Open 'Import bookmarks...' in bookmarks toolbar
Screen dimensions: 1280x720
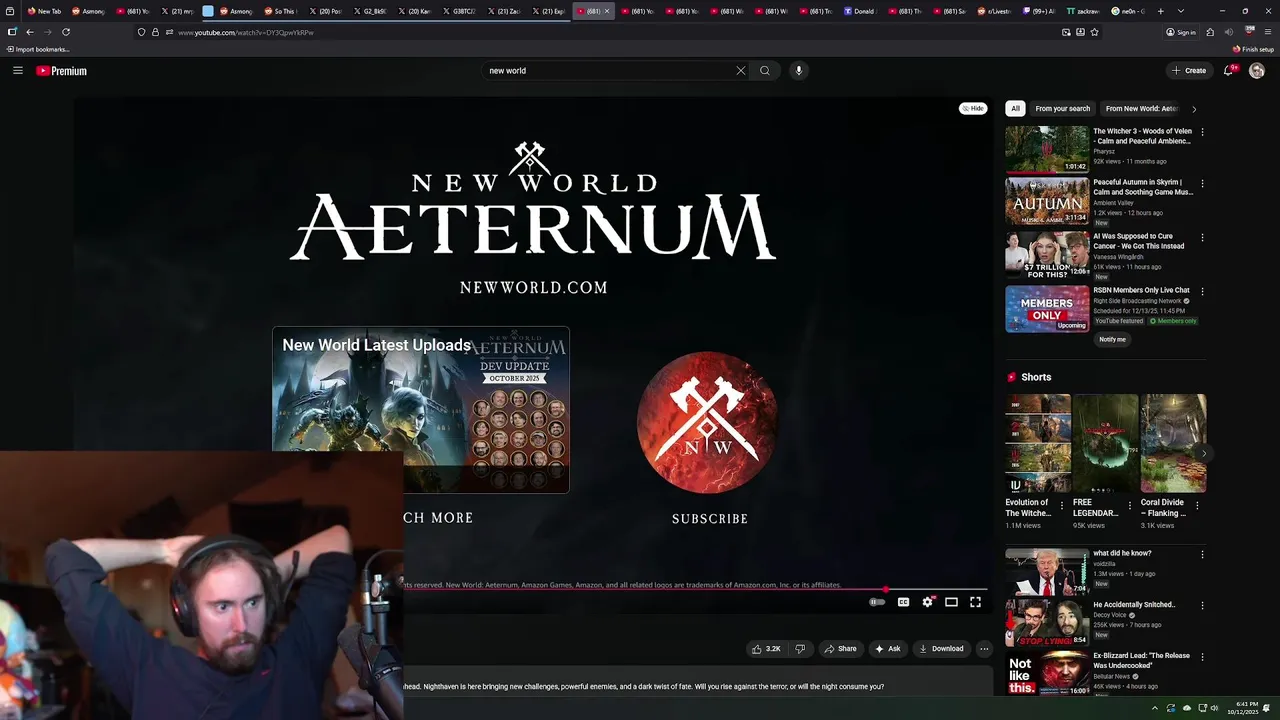click(38, 49)
